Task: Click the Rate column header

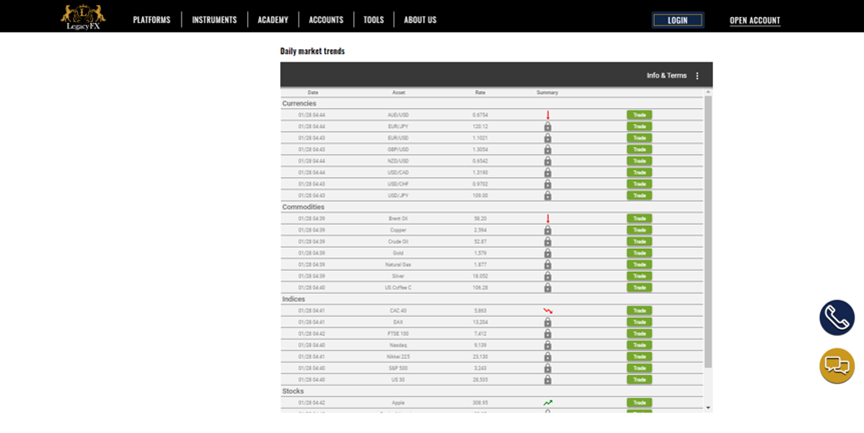Action: point(480,93)
